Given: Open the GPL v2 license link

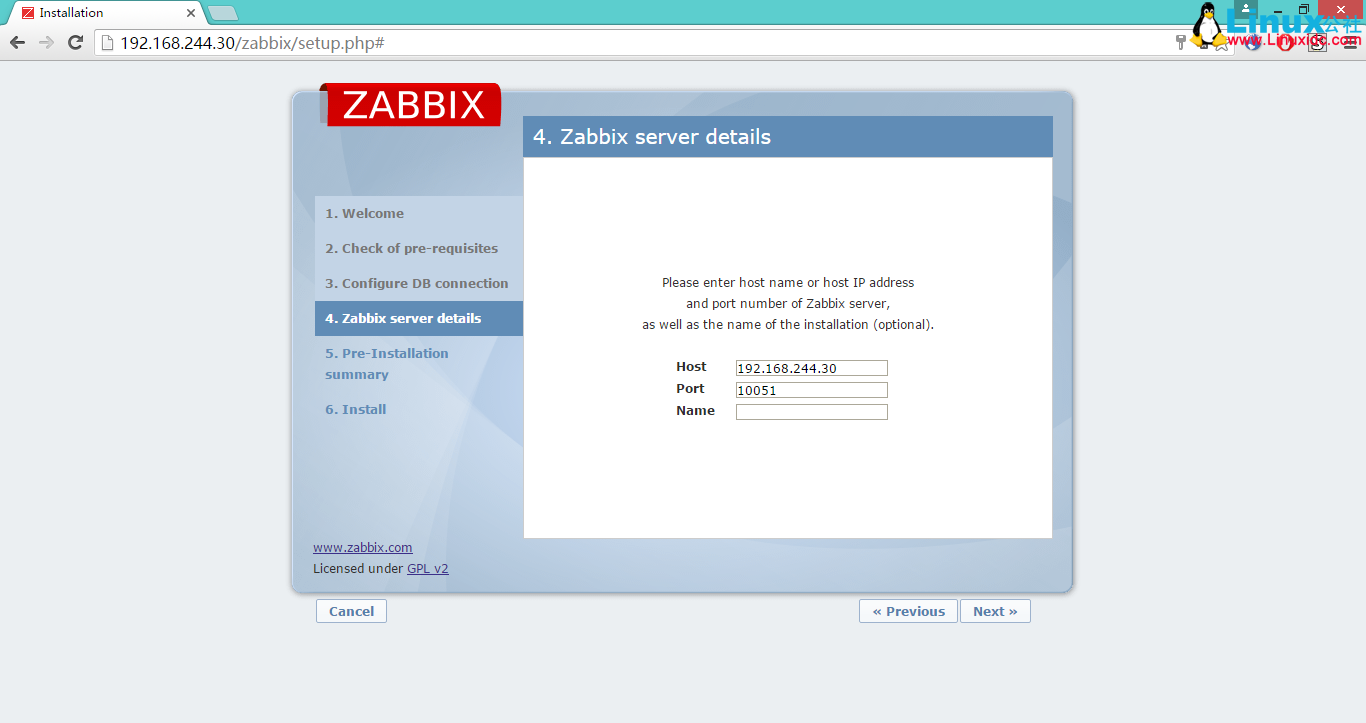Looking at the screenshot, I should click(x=428, y=568).
